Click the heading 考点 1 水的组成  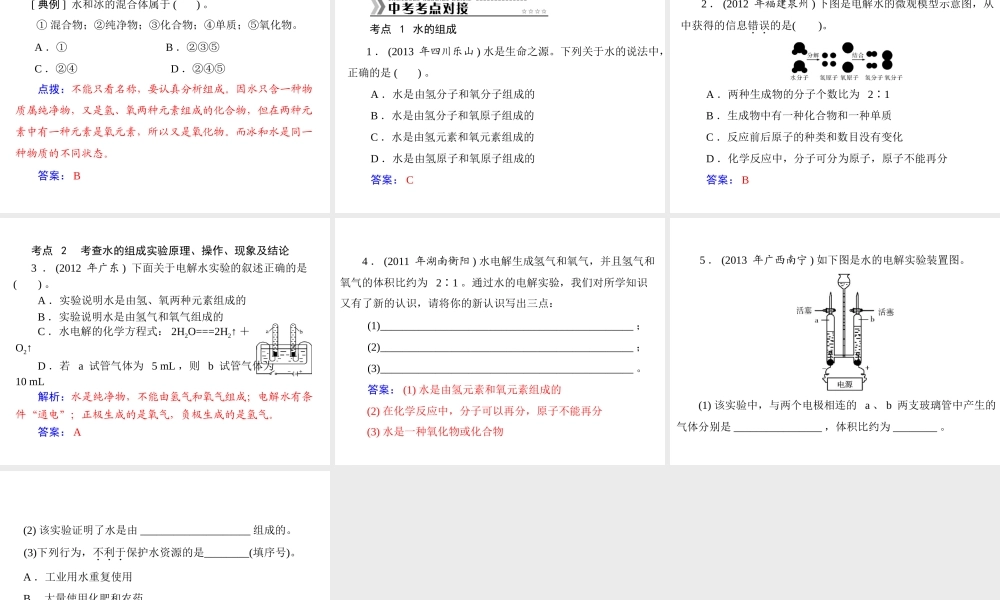click(x=413, y=29)
